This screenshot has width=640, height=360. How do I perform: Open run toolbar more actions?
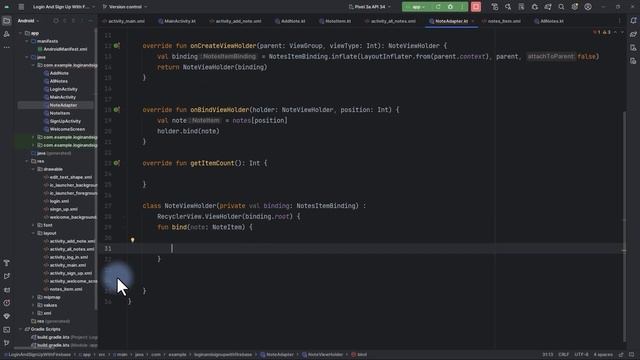(x=462, y=7)
